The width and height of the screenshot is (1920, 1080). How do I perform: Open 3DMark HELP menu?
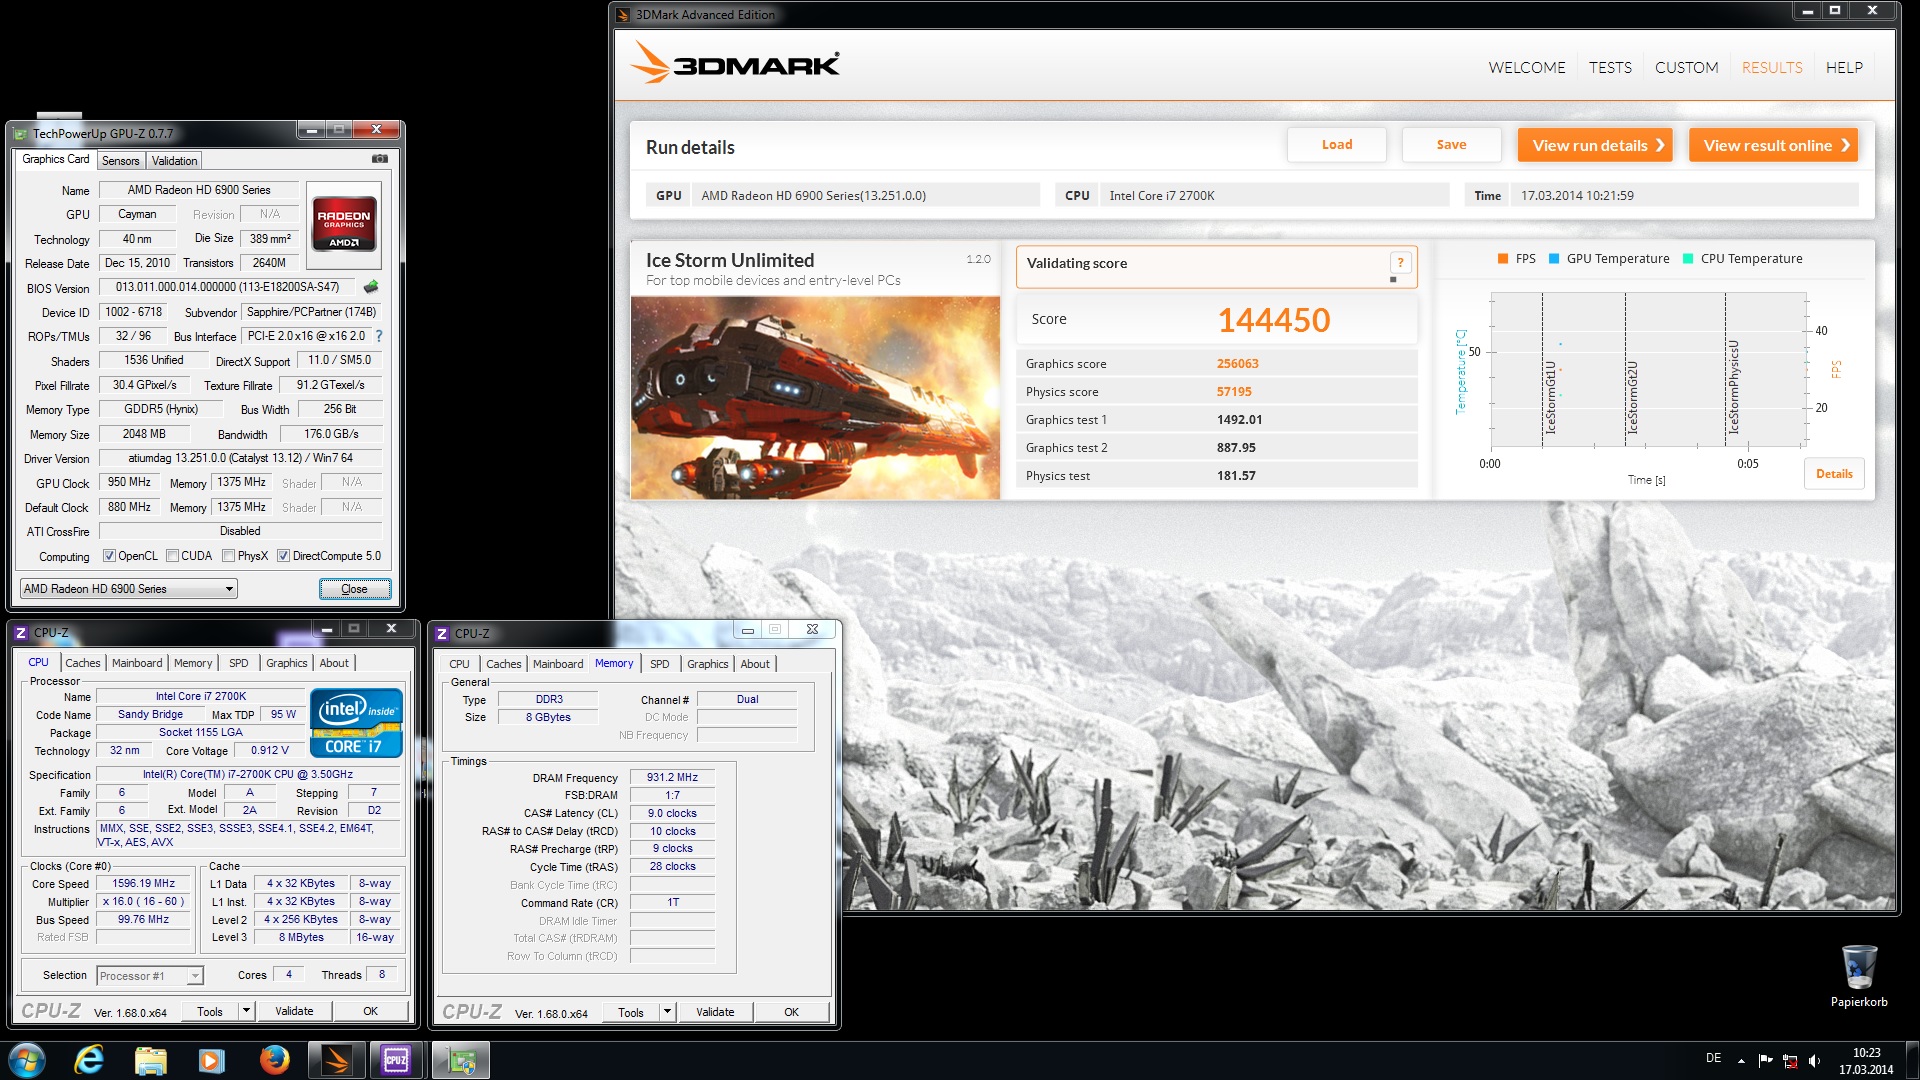click(1844, 67)
